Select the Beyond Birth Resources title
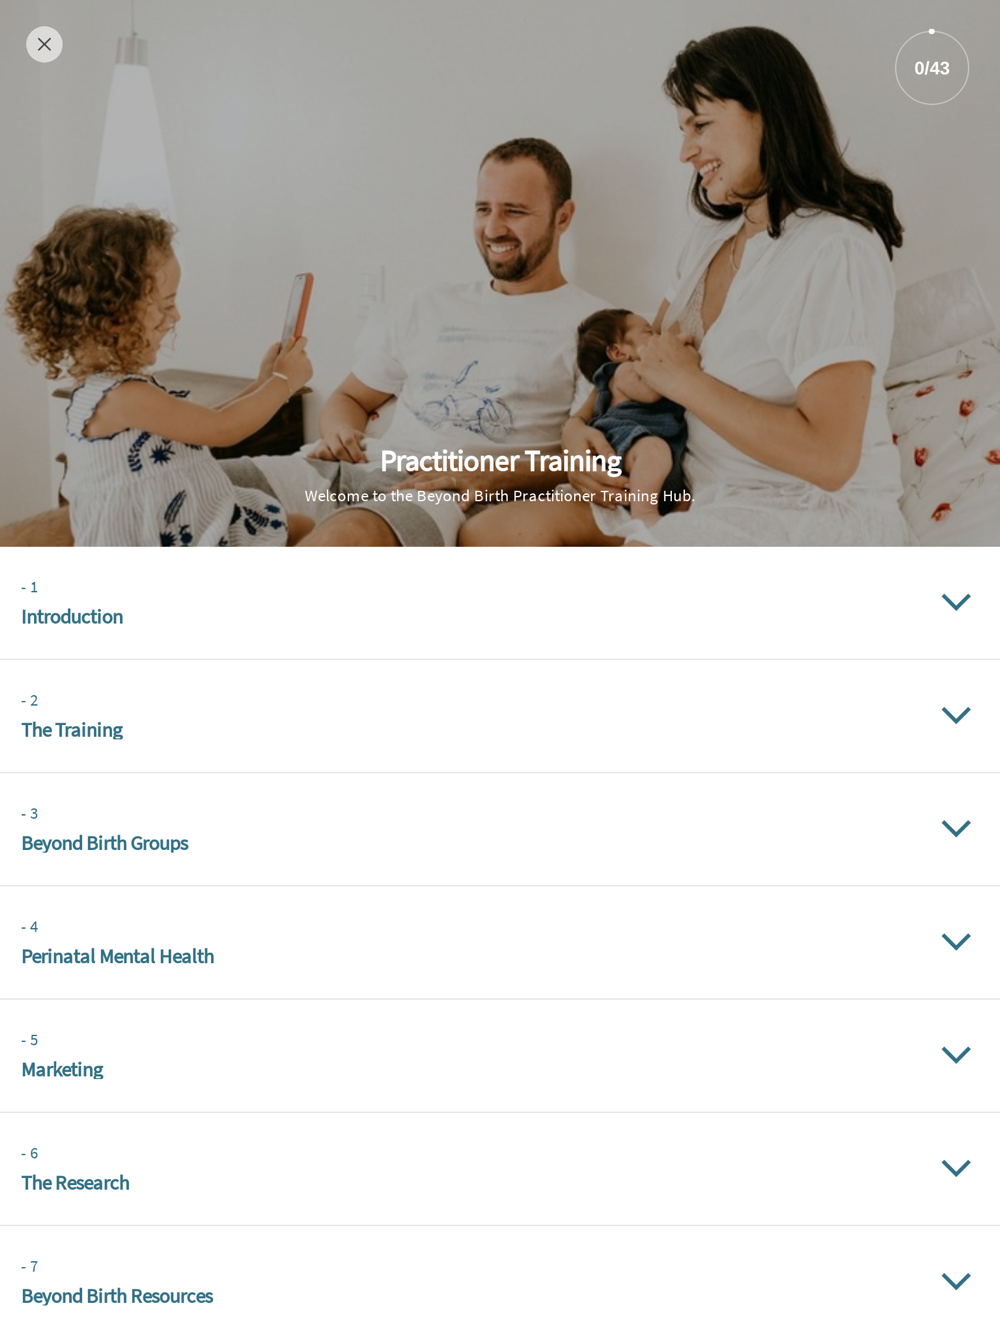Viewport: 1000px width, 1333px height. pyautogui.click(x=117, y=1295)
